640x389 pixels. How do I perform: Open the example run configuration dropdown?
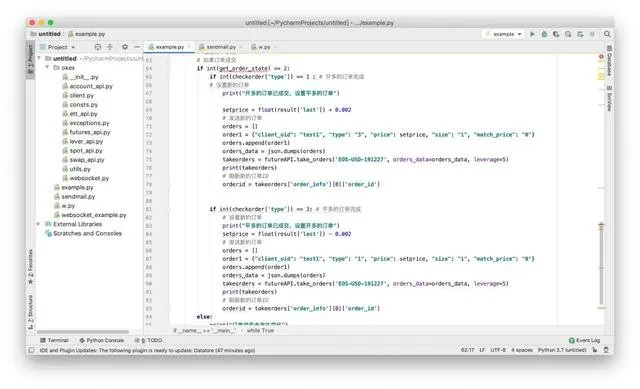503,34
